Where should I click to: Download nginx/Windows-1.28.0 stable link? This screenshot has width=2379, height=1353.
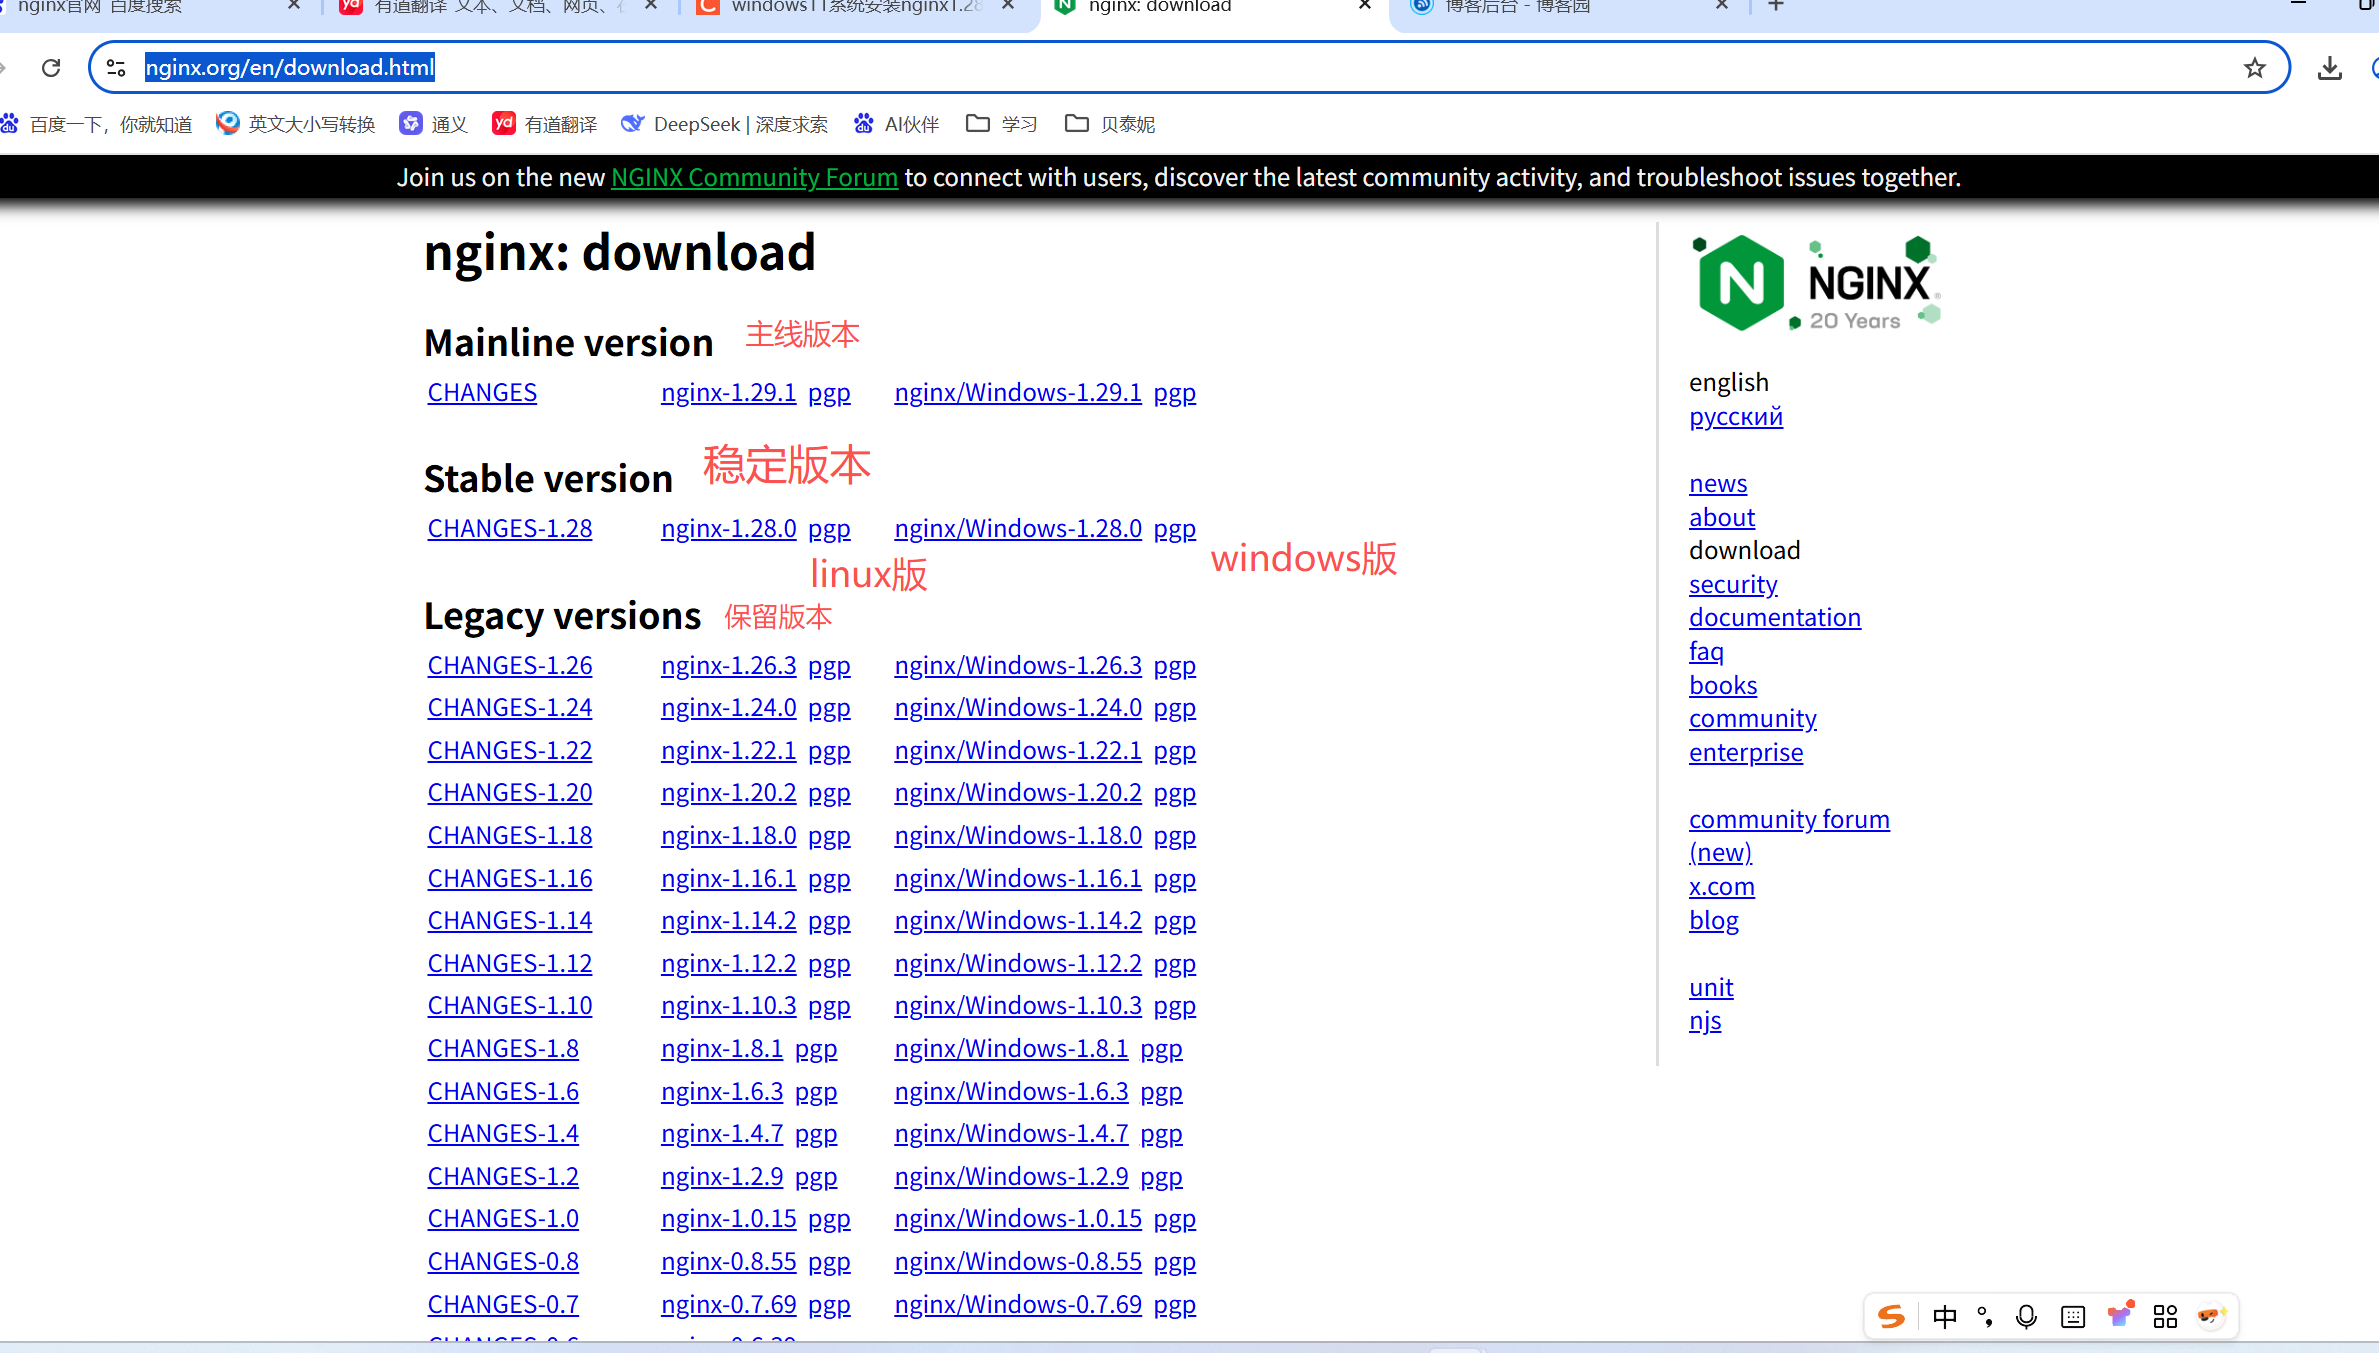1017,529
